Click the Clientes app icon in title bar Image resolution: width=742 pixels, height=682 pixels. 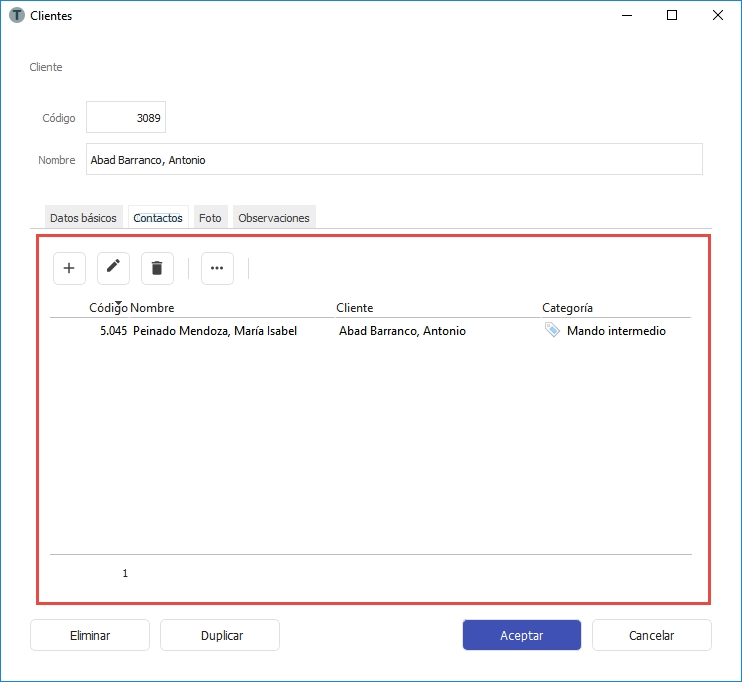click(16, 16)
